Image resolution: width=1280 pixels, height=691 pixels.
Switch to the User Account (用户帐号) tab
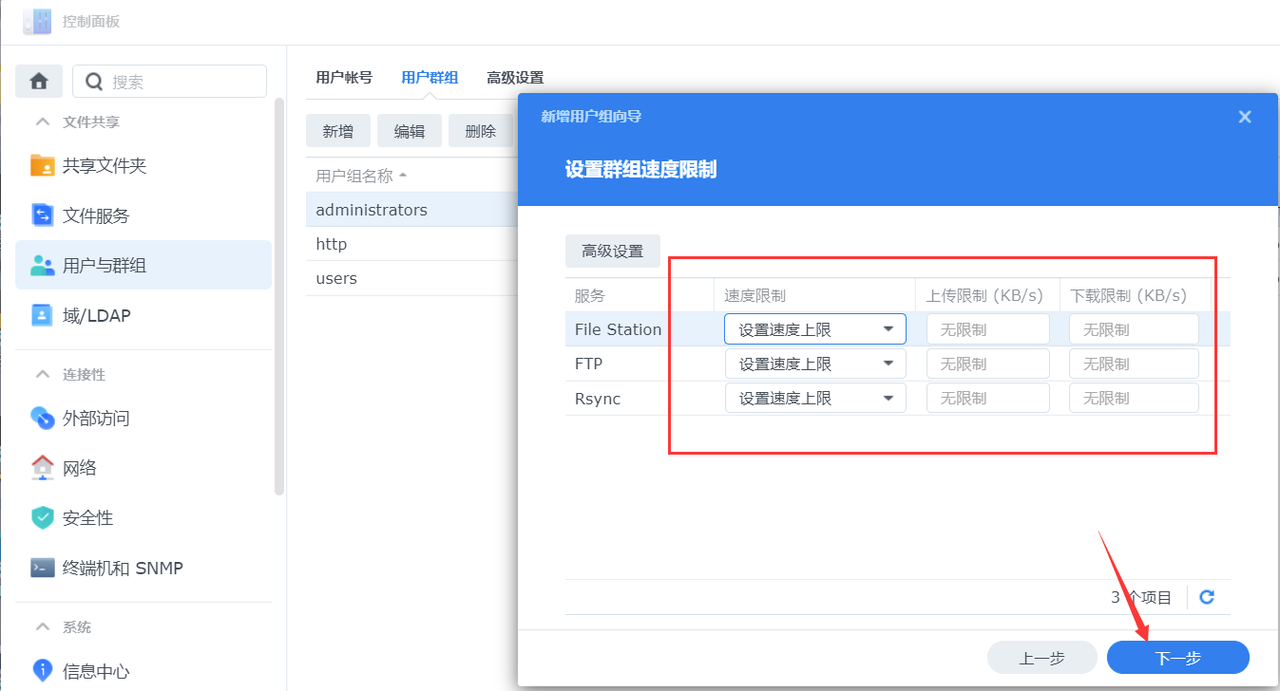pyautogui.click(x=344, y=78)
